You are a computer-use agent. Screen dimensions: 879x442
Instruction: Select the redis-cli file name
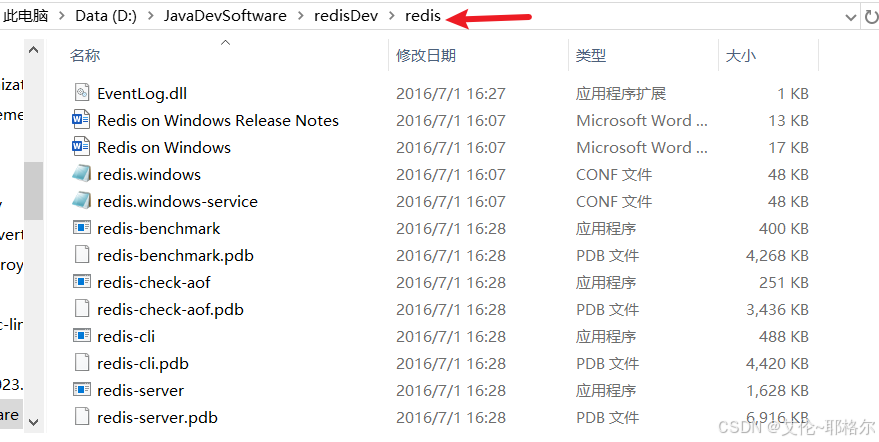[x=126, y=336]
